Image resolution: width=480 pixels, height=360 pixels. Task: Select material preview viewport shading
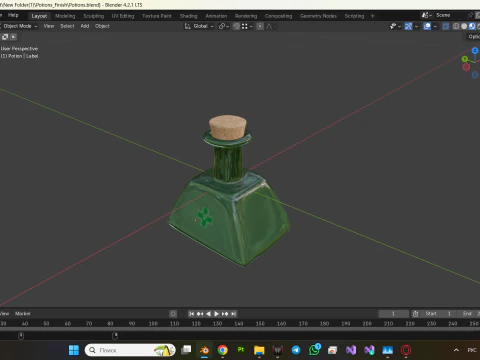coord(472,26)
